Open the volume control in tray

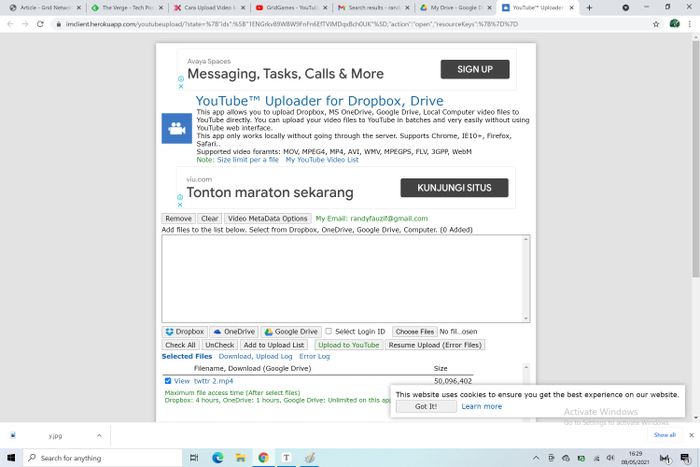click(x=610, y=458)
